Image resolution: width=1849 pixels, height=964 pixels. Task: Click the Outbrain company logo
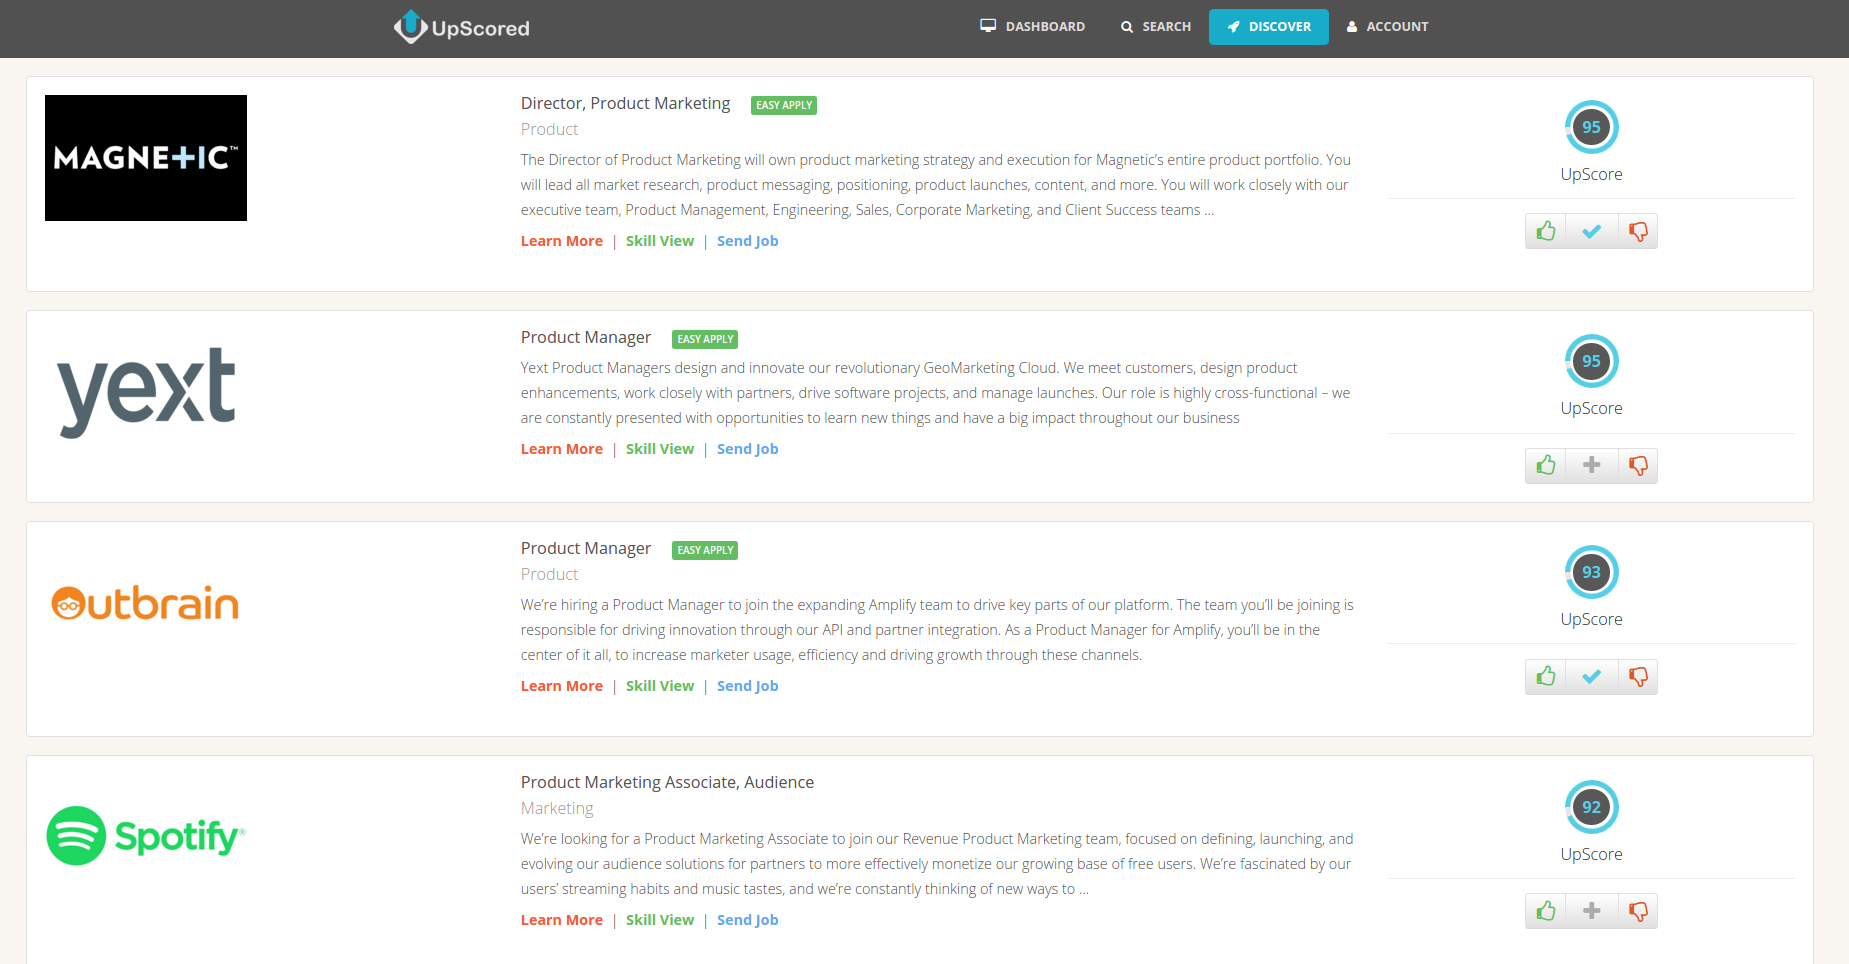145,603
